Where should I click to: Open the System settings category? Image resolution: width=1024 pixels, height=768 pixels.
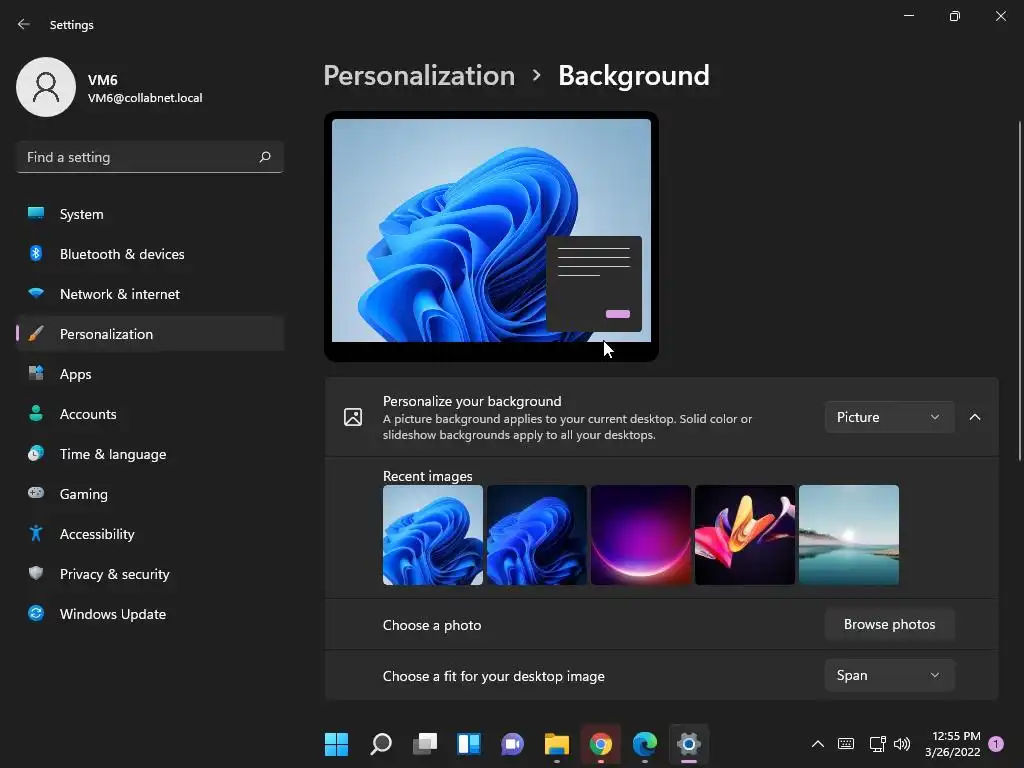[x=150, y=214]
